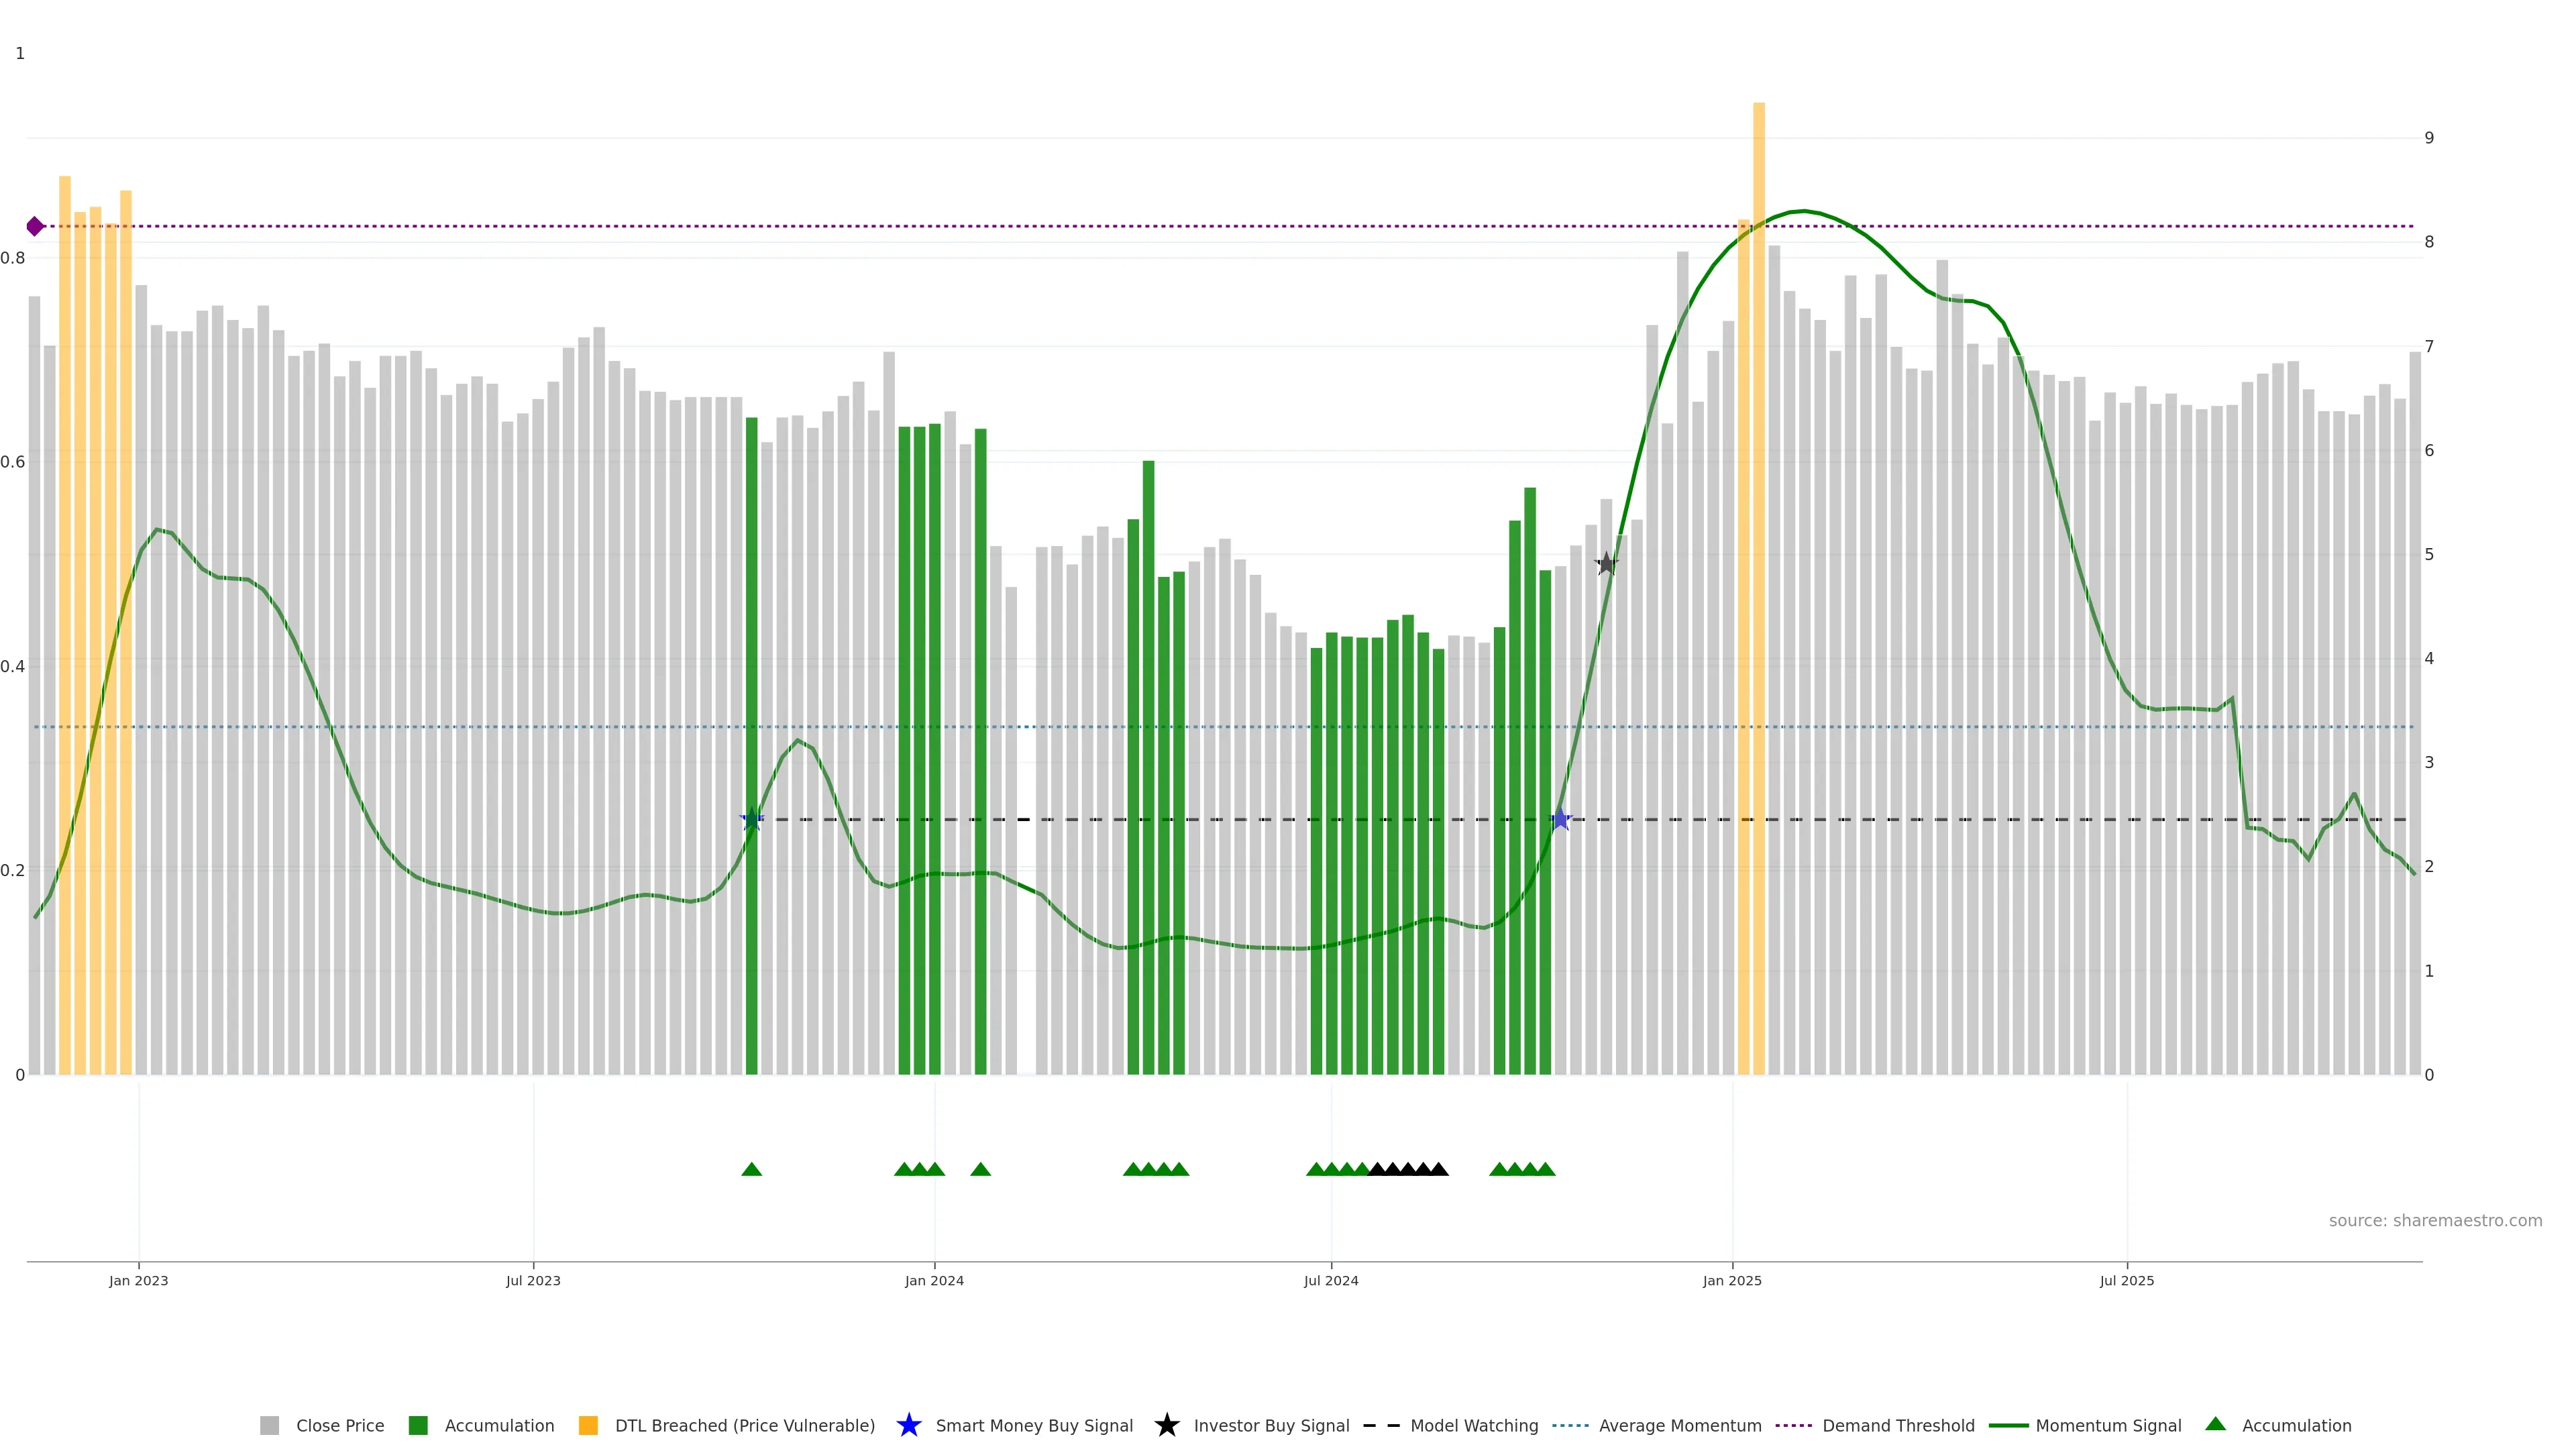The width and height of the screenshot is (2576, 1449).
Task: Hide the Momentum Signal line via legend
Action: [x=2107, y=1425]
